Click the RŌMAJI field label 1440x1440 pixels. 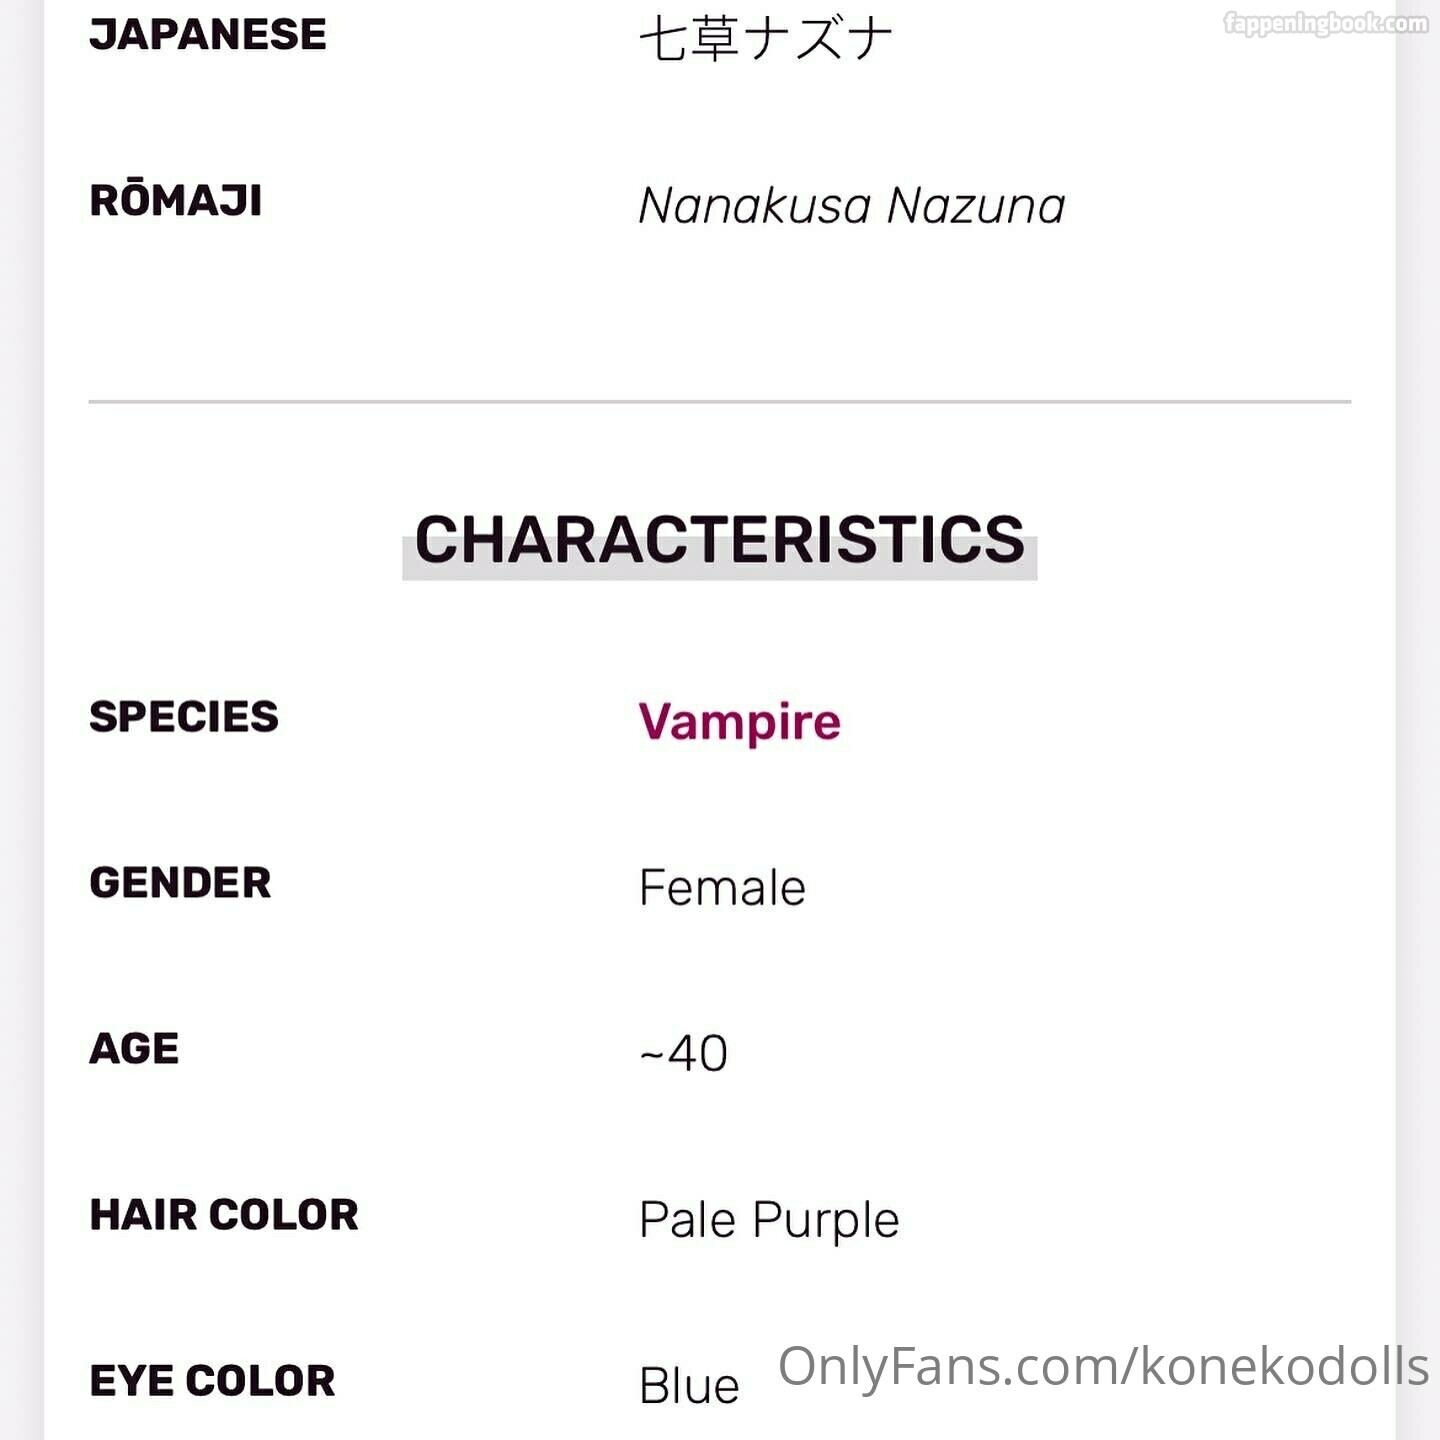(x=176, y=200)
